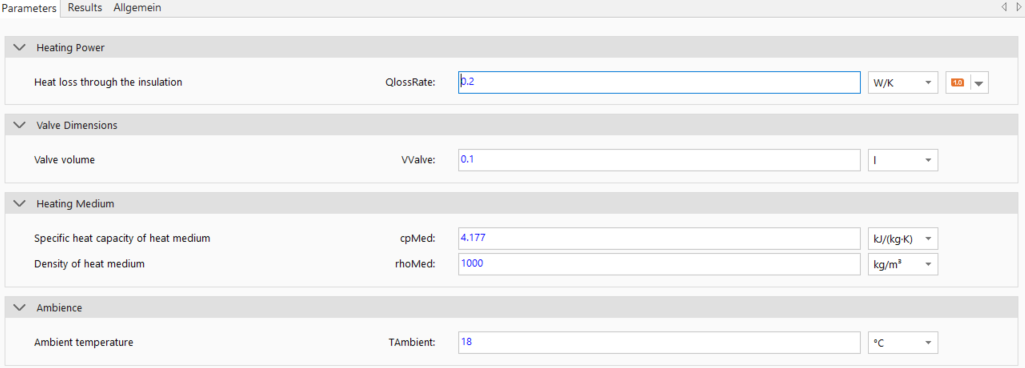
Task: Click the rhoMed value field
Action: pos(659,264)
